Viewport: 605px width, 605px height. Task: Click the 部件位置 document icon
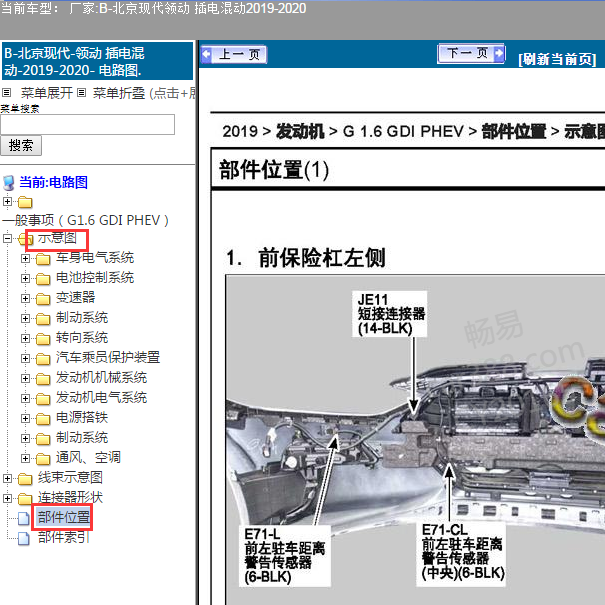(x=24, y=519)
